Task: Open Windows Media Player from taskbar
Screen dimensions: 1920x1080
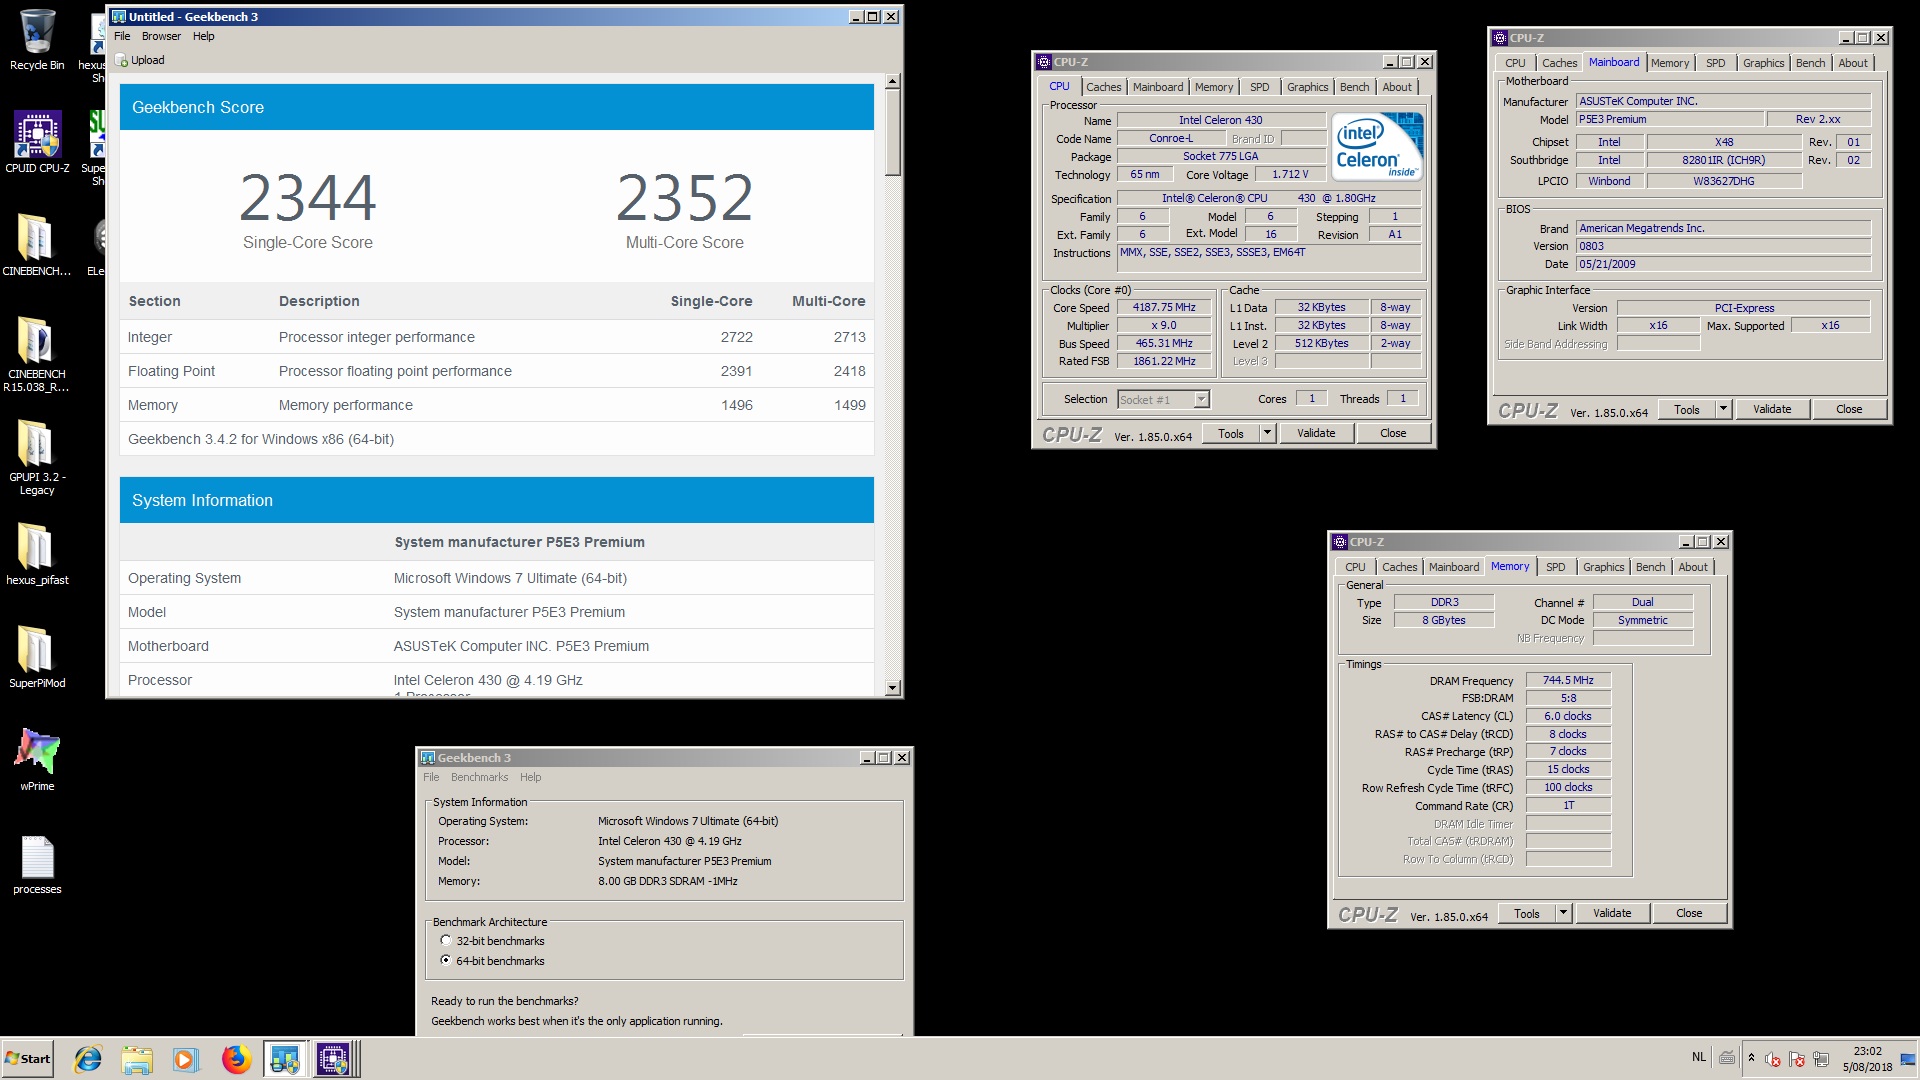Action: click(x=186, y=1059)
